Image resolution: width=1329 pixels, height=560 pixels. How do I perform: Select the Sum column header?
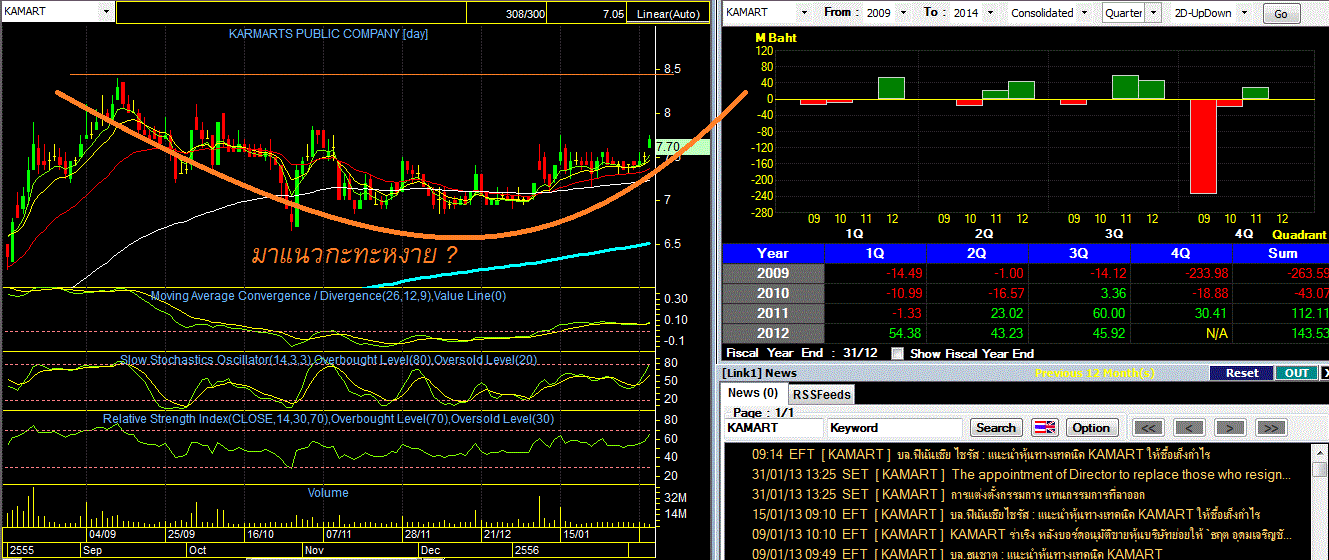tap(1281, 253)
